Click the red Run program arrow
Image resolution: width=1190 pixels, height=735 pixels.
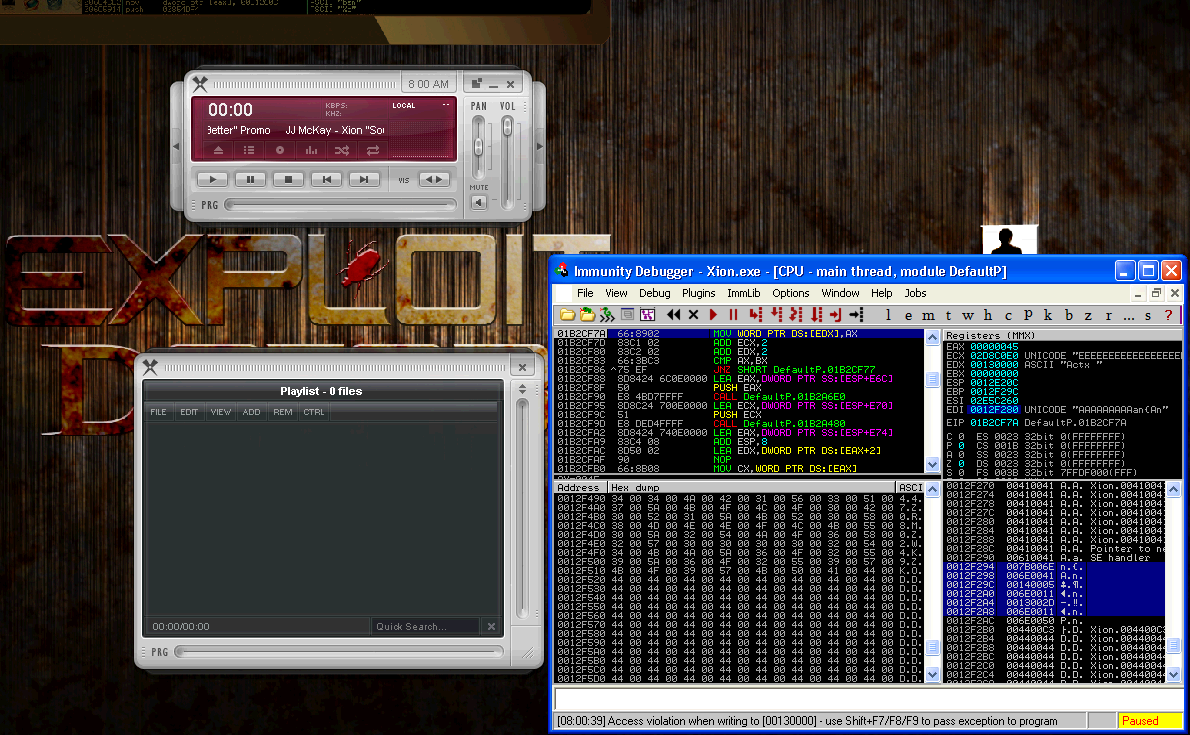[x=713, y=314]
